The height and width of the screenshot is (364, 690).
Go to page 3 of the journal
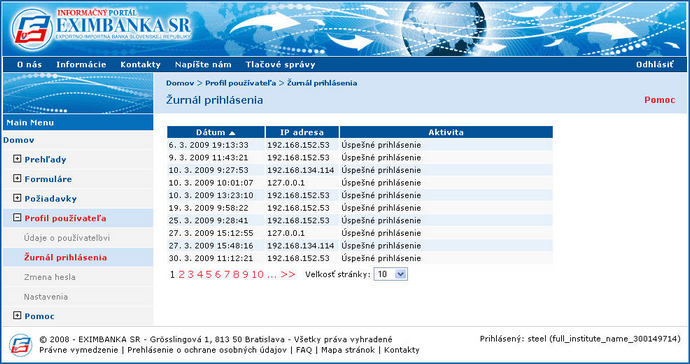[x=191, y=275]
